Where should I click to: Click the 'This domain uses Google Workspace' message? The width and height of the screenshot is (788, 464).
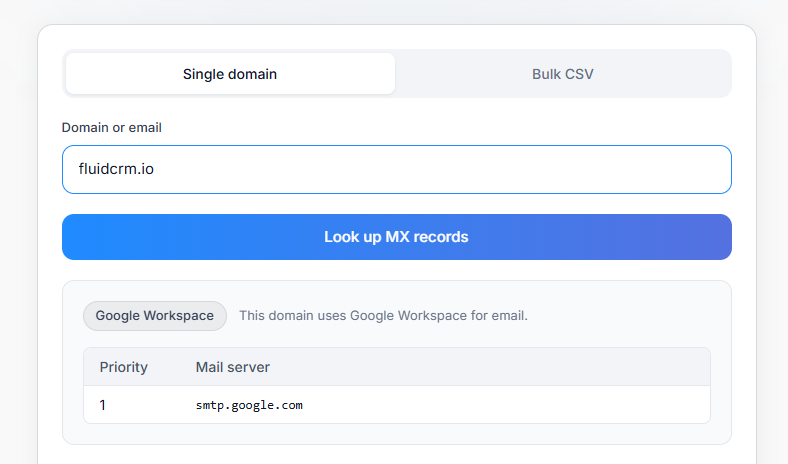point(383,316)
